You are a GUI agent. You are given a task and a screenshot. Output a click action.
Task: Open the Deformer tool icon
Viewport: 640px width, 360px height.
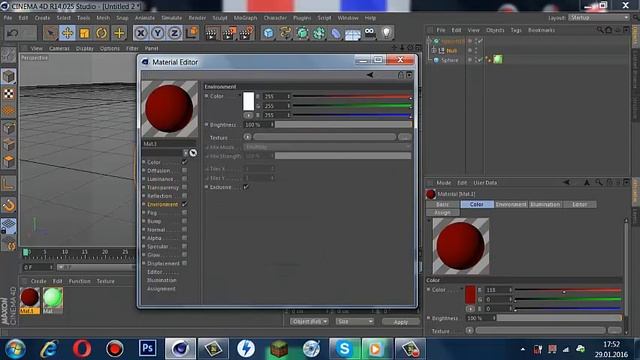(x=336, y=33)
